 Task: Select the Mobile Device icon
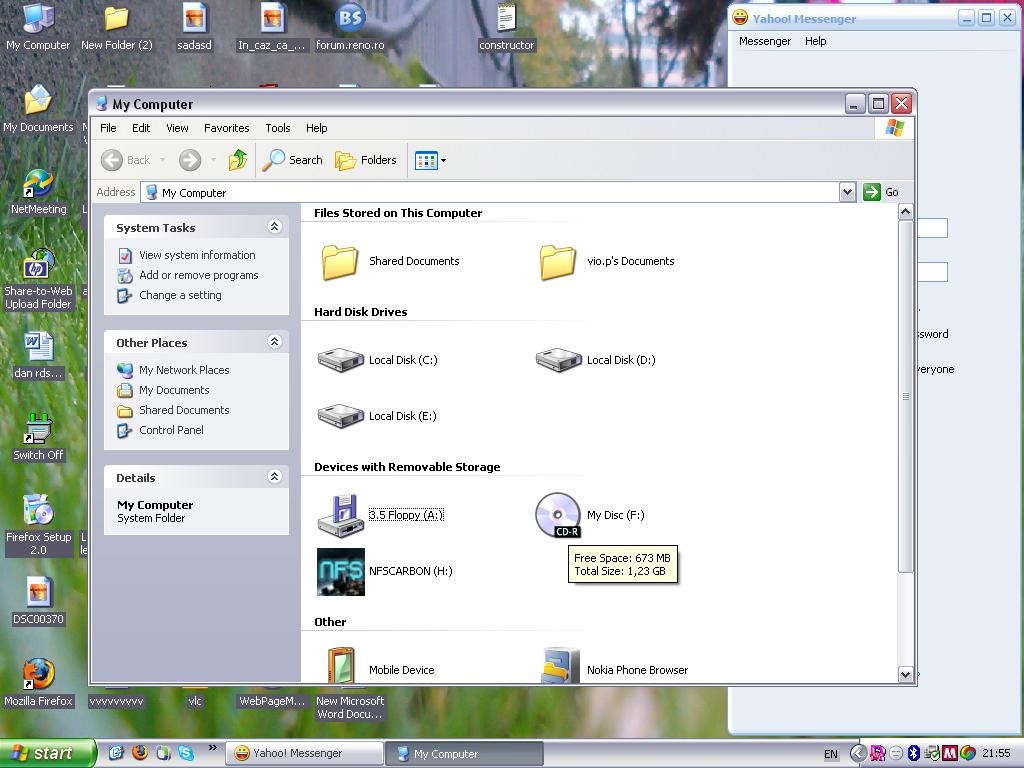340,665
